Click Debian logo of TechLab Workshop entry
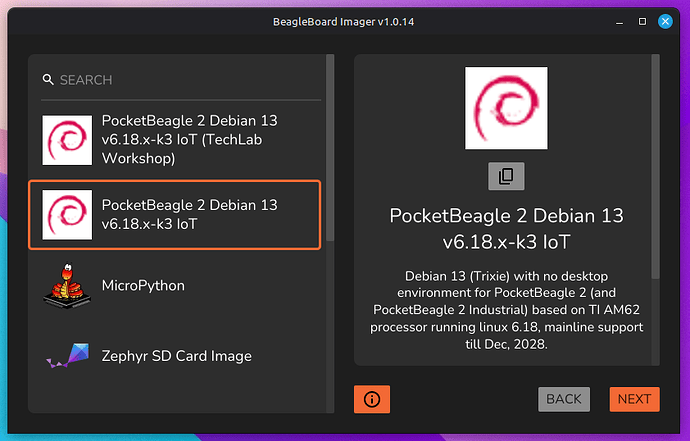690x441 pixels. point(67,140)
